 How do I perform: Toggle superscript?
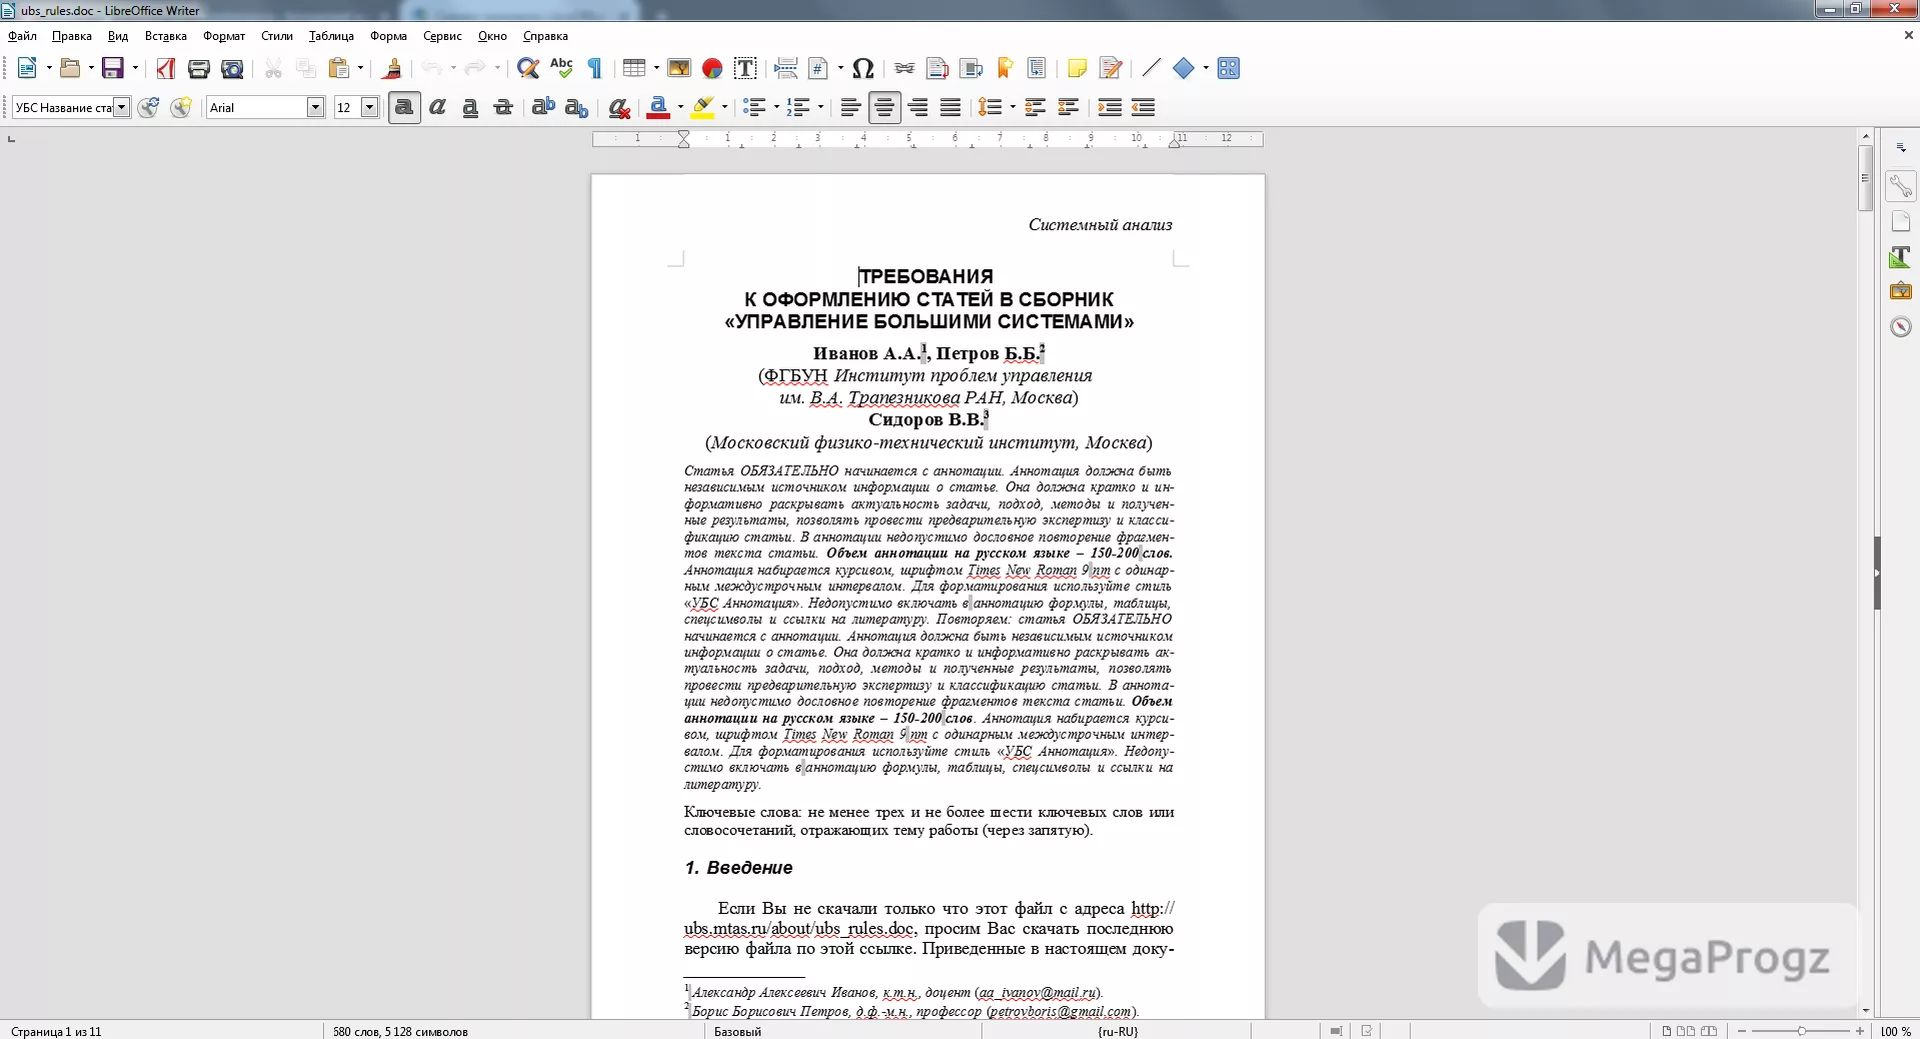[543, 107]
